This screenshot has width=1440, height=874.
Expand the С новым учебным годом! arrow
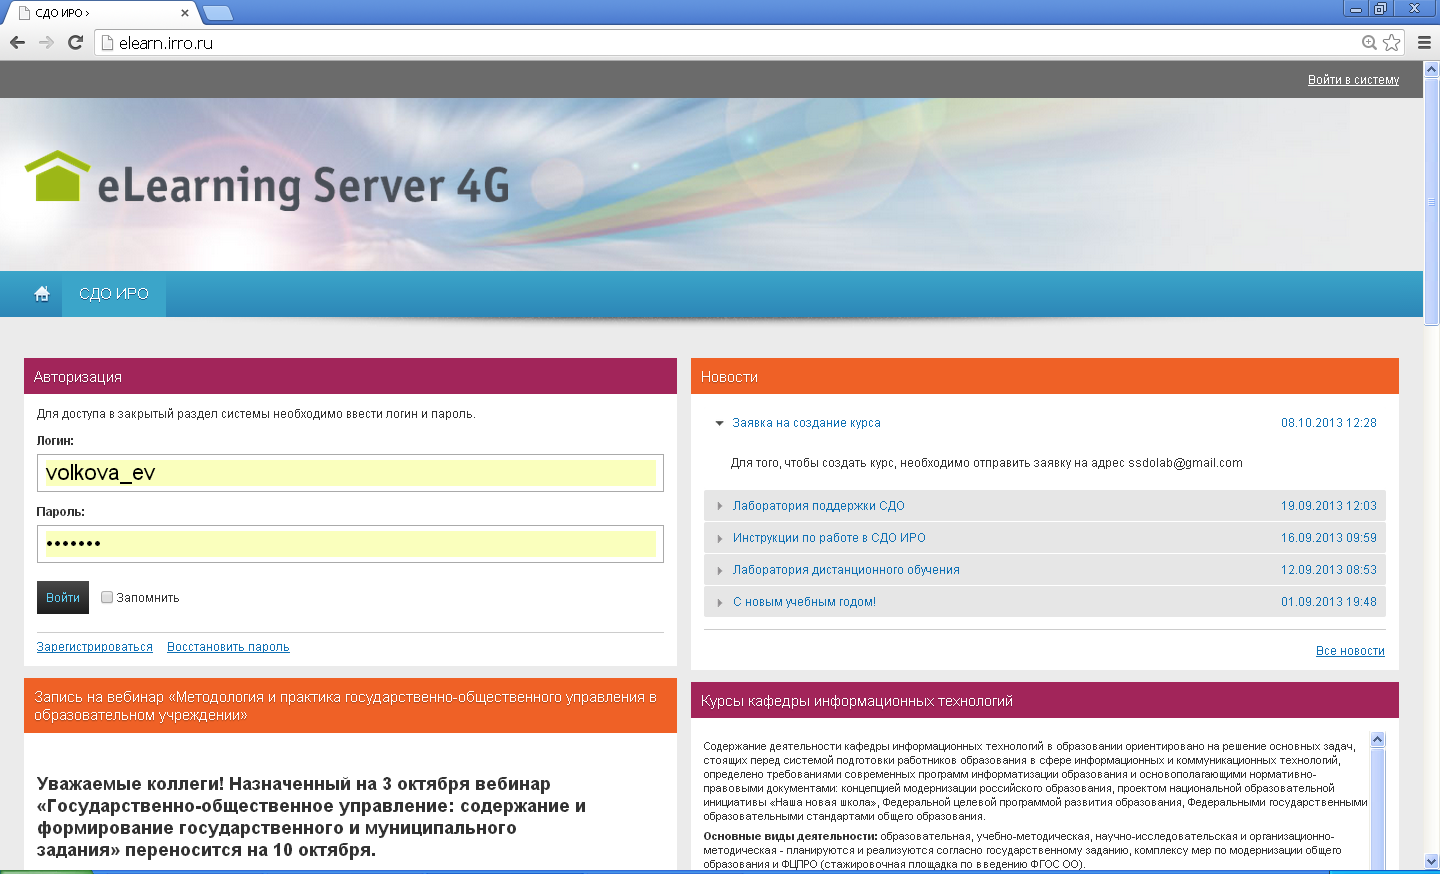pyautogui.click(x=719, y=602)
